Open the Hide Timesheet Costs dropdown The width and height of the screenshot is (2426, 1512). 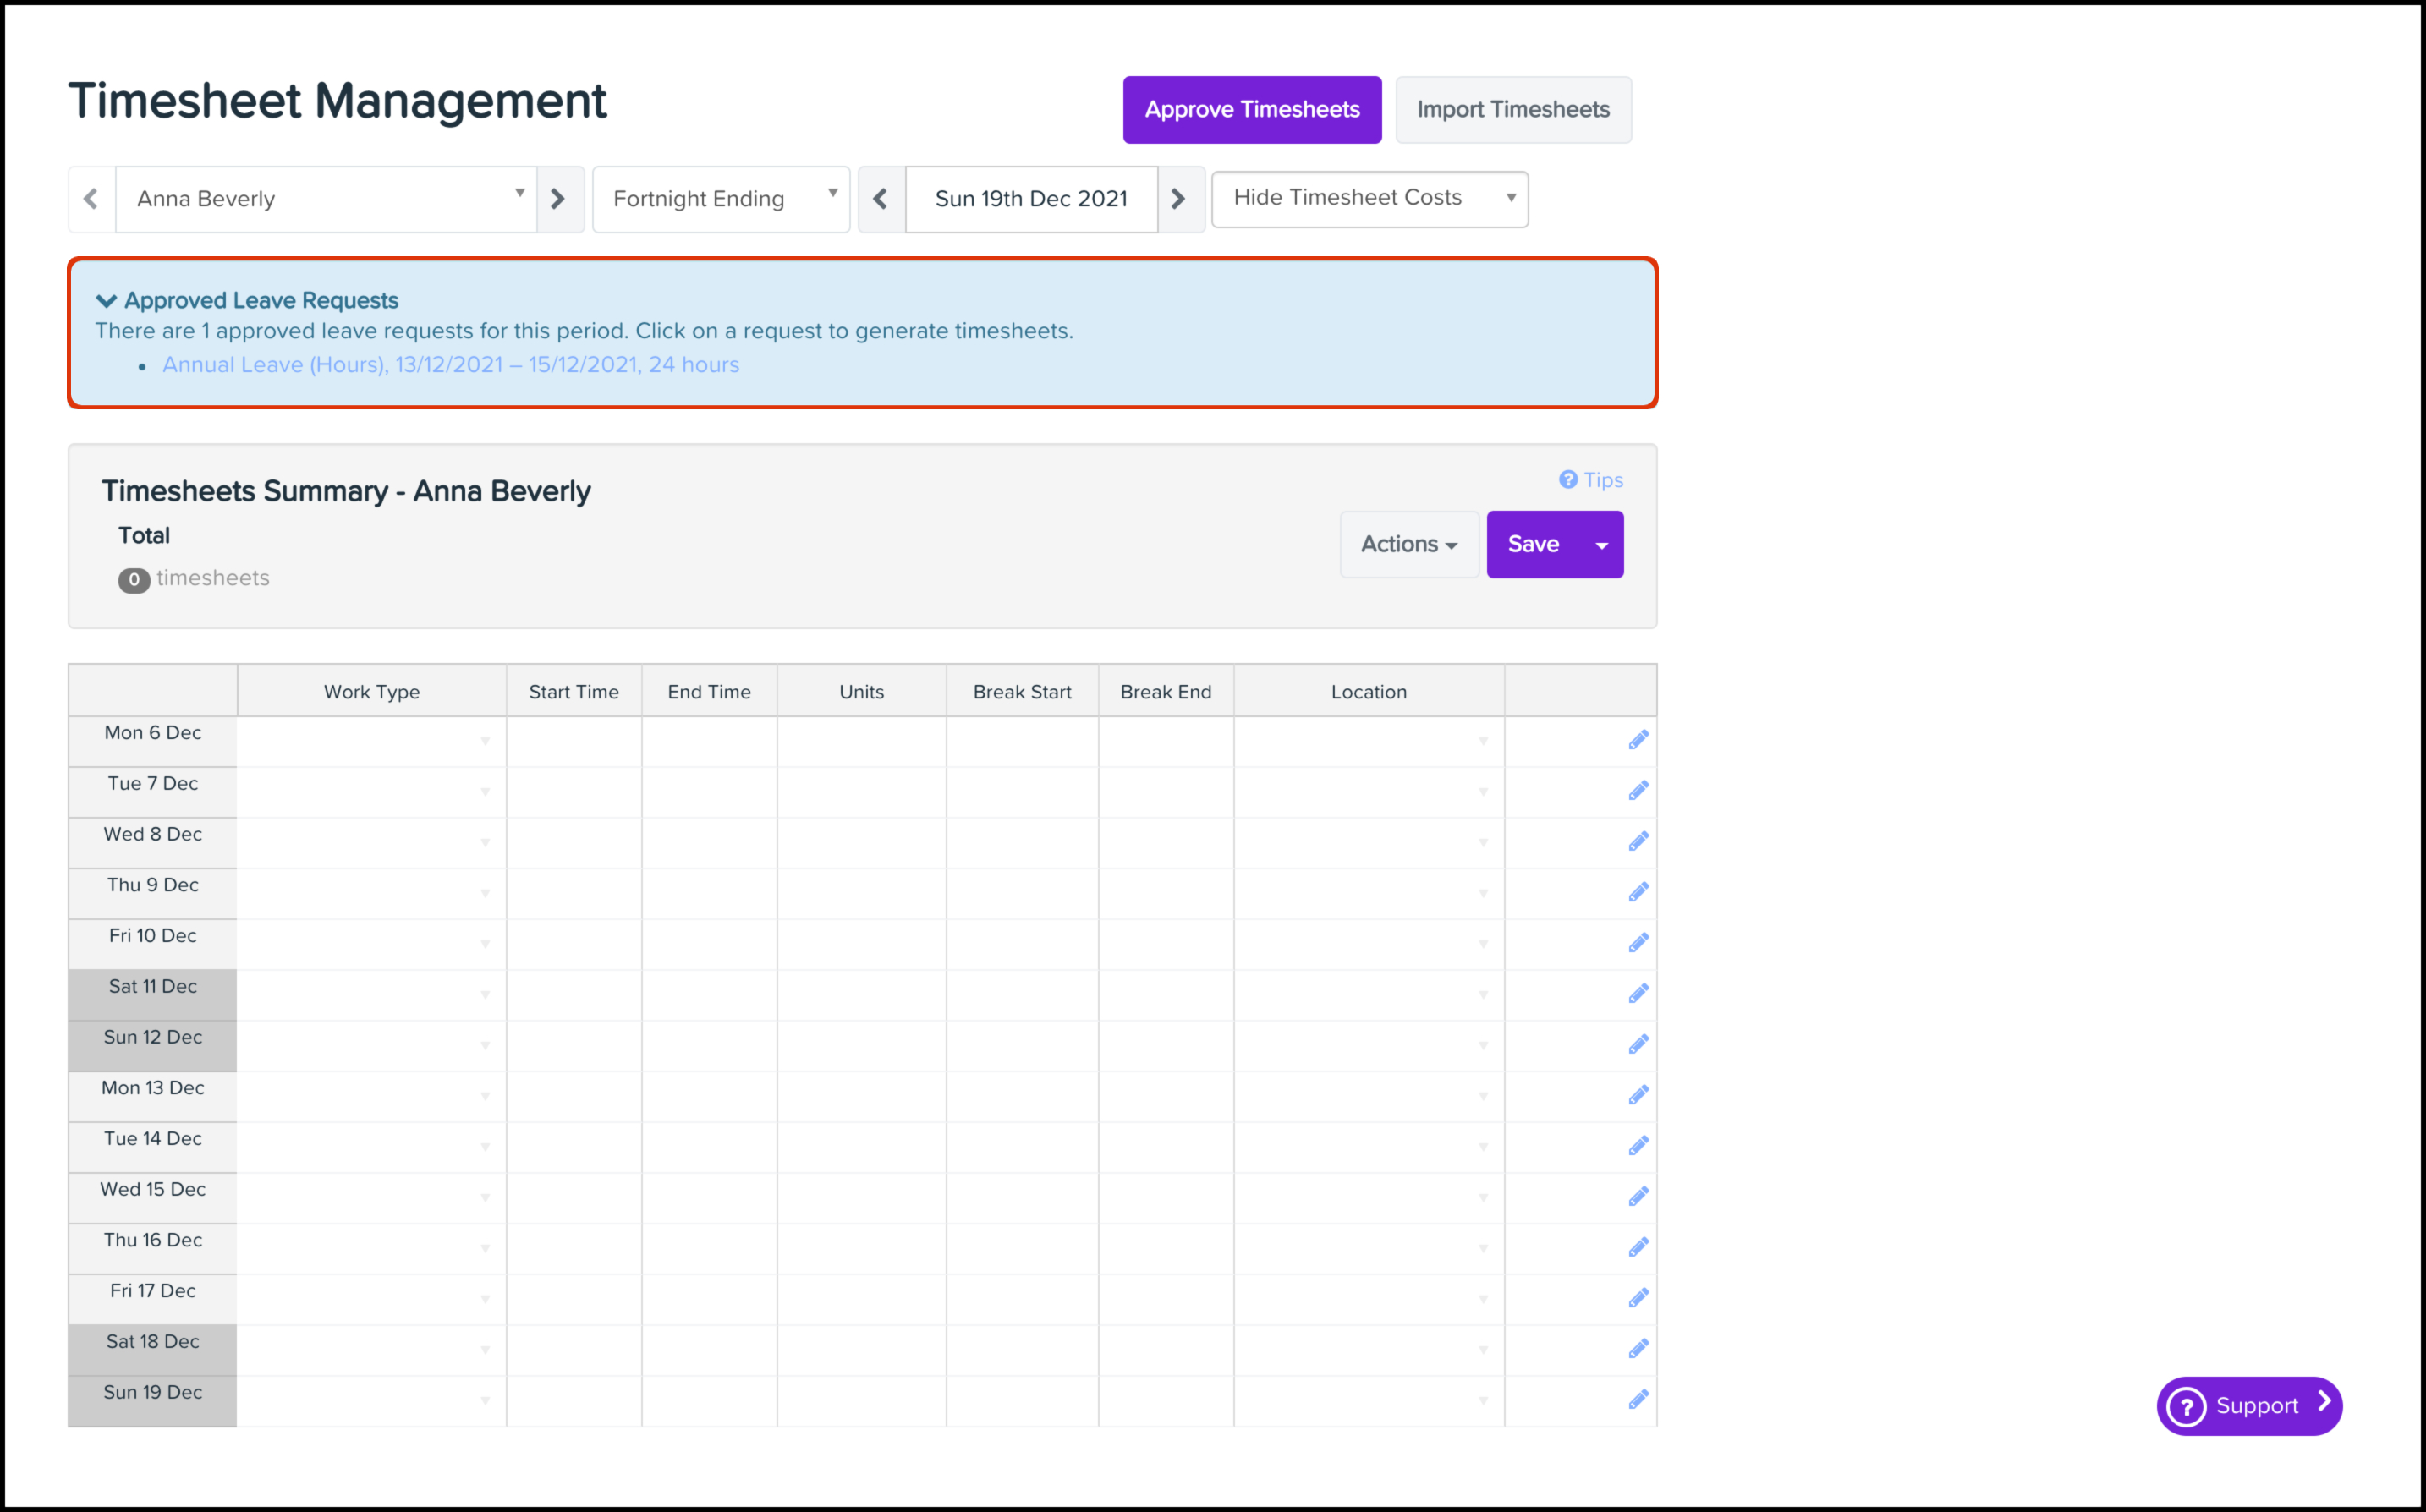click(x=1369, y=198)
